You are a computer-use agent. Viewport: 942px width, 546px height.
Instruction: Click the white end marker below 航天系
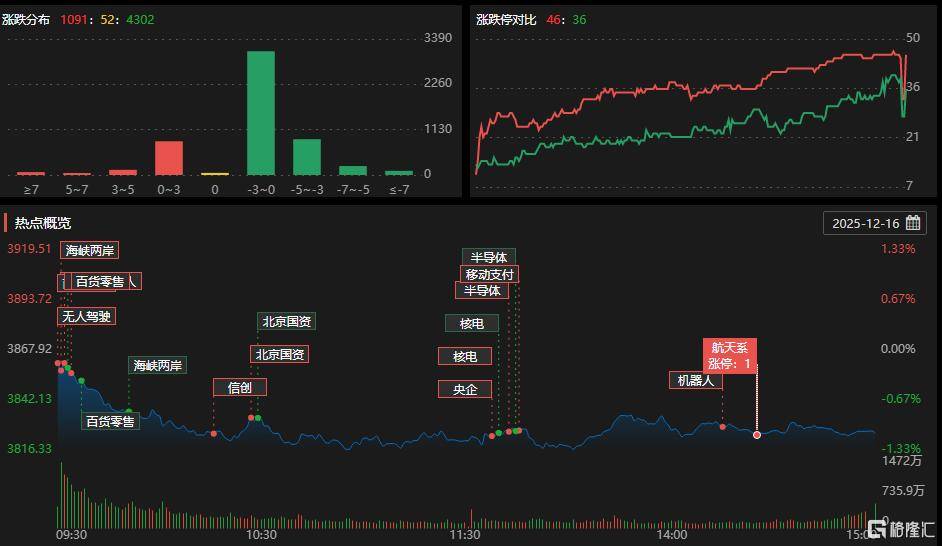click(x=757, y=434)
